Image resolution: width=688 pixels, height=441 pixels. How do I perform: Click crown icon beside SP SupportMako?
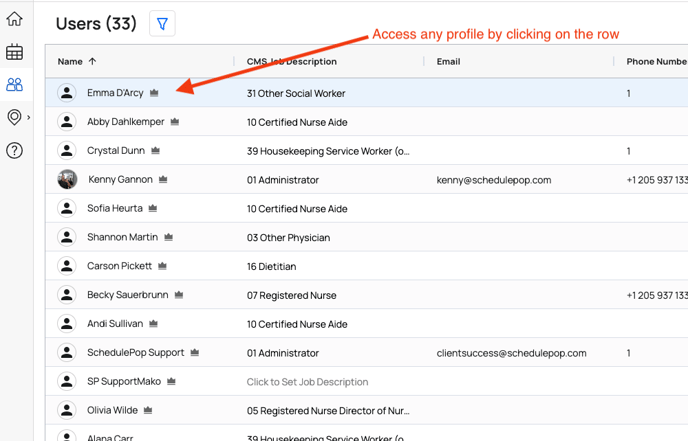pyautogui.click(x=171, y=381)
